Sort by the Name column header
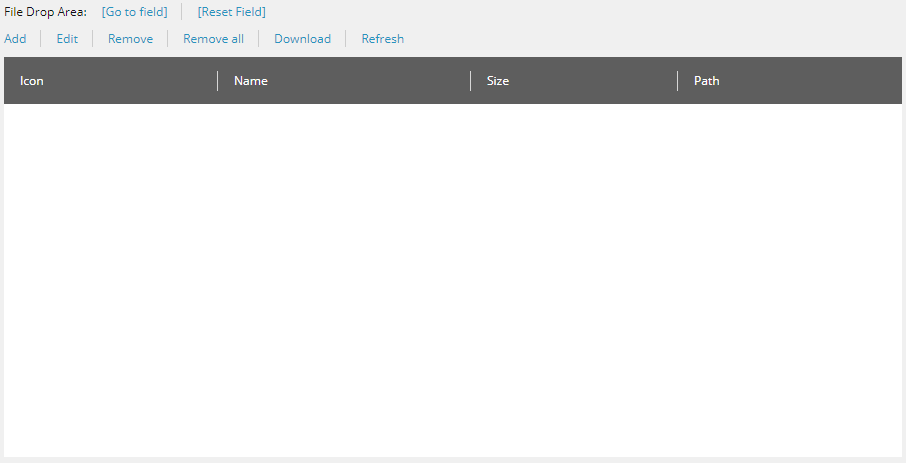Viewport: 906px width, 463px height. tap(250, 81)
